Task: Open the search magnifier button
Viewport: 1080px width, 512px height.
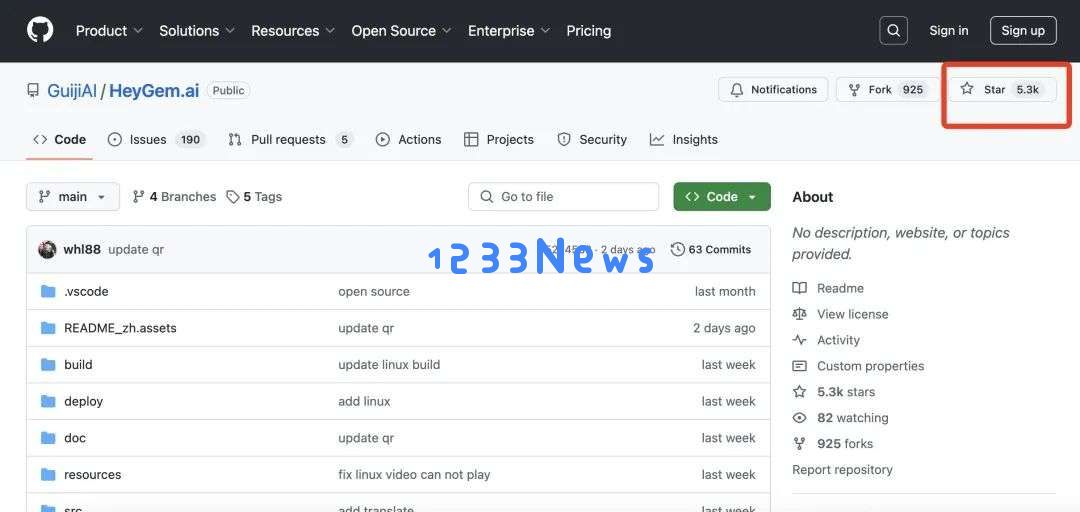Action: [893, 30]
